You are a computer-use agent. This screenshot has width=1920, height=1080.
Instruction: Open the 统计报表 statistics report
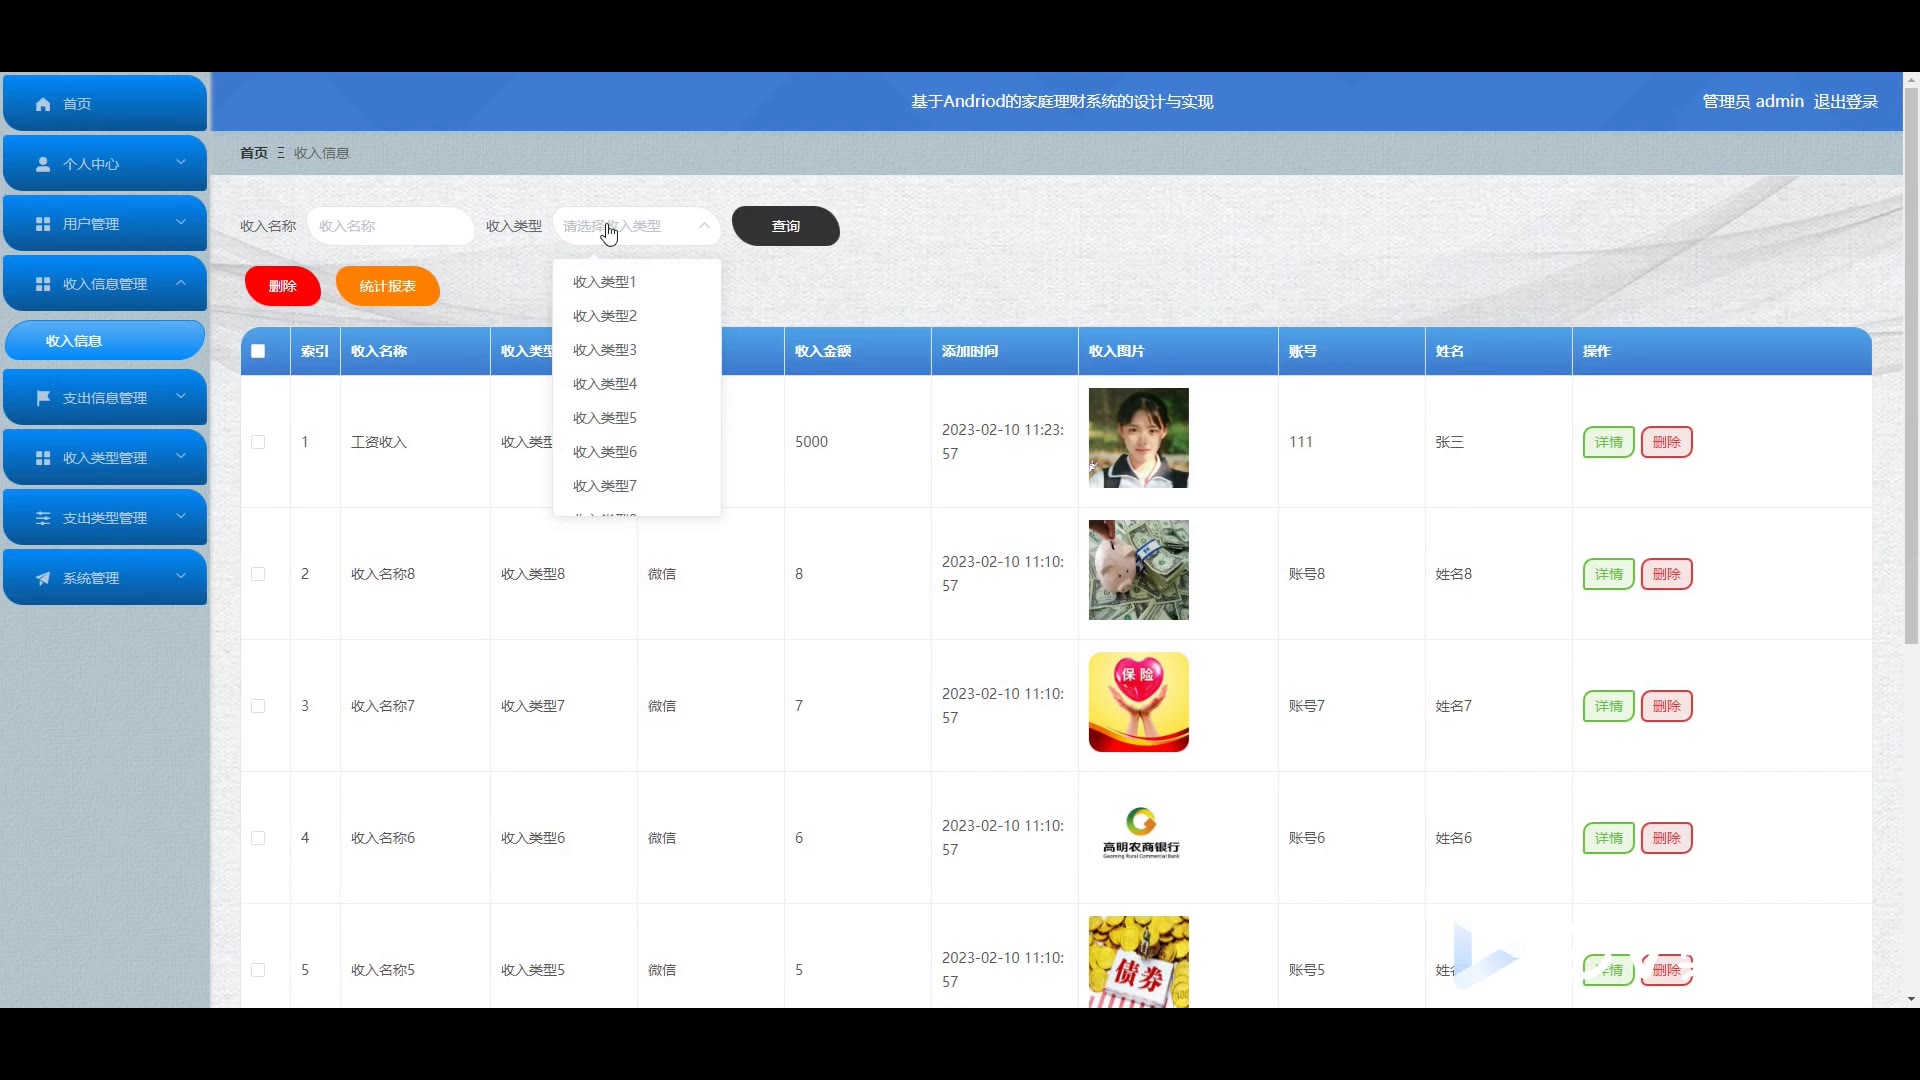click(x=388, y=286)
